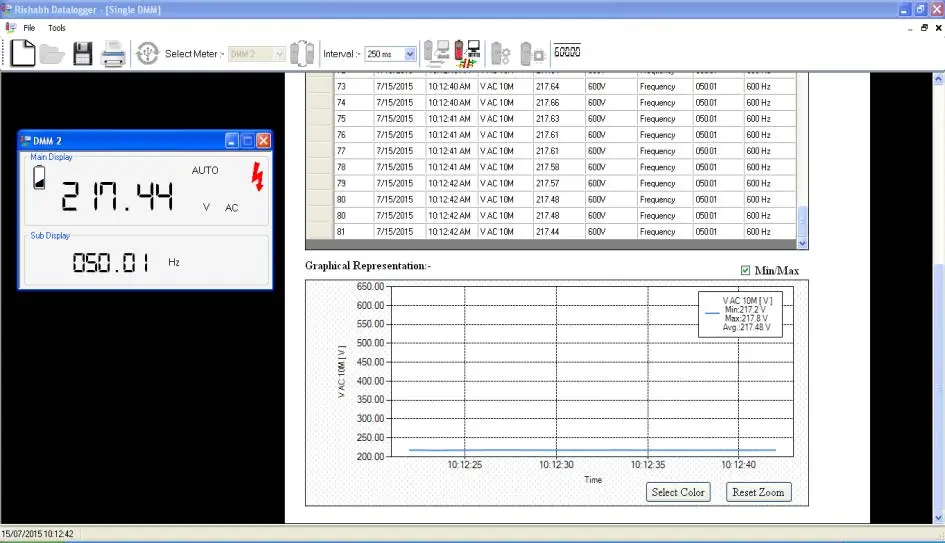This screenshot has width=945, height=543.
Task: Open the Tools menu
Action: (x=57, y=28)
